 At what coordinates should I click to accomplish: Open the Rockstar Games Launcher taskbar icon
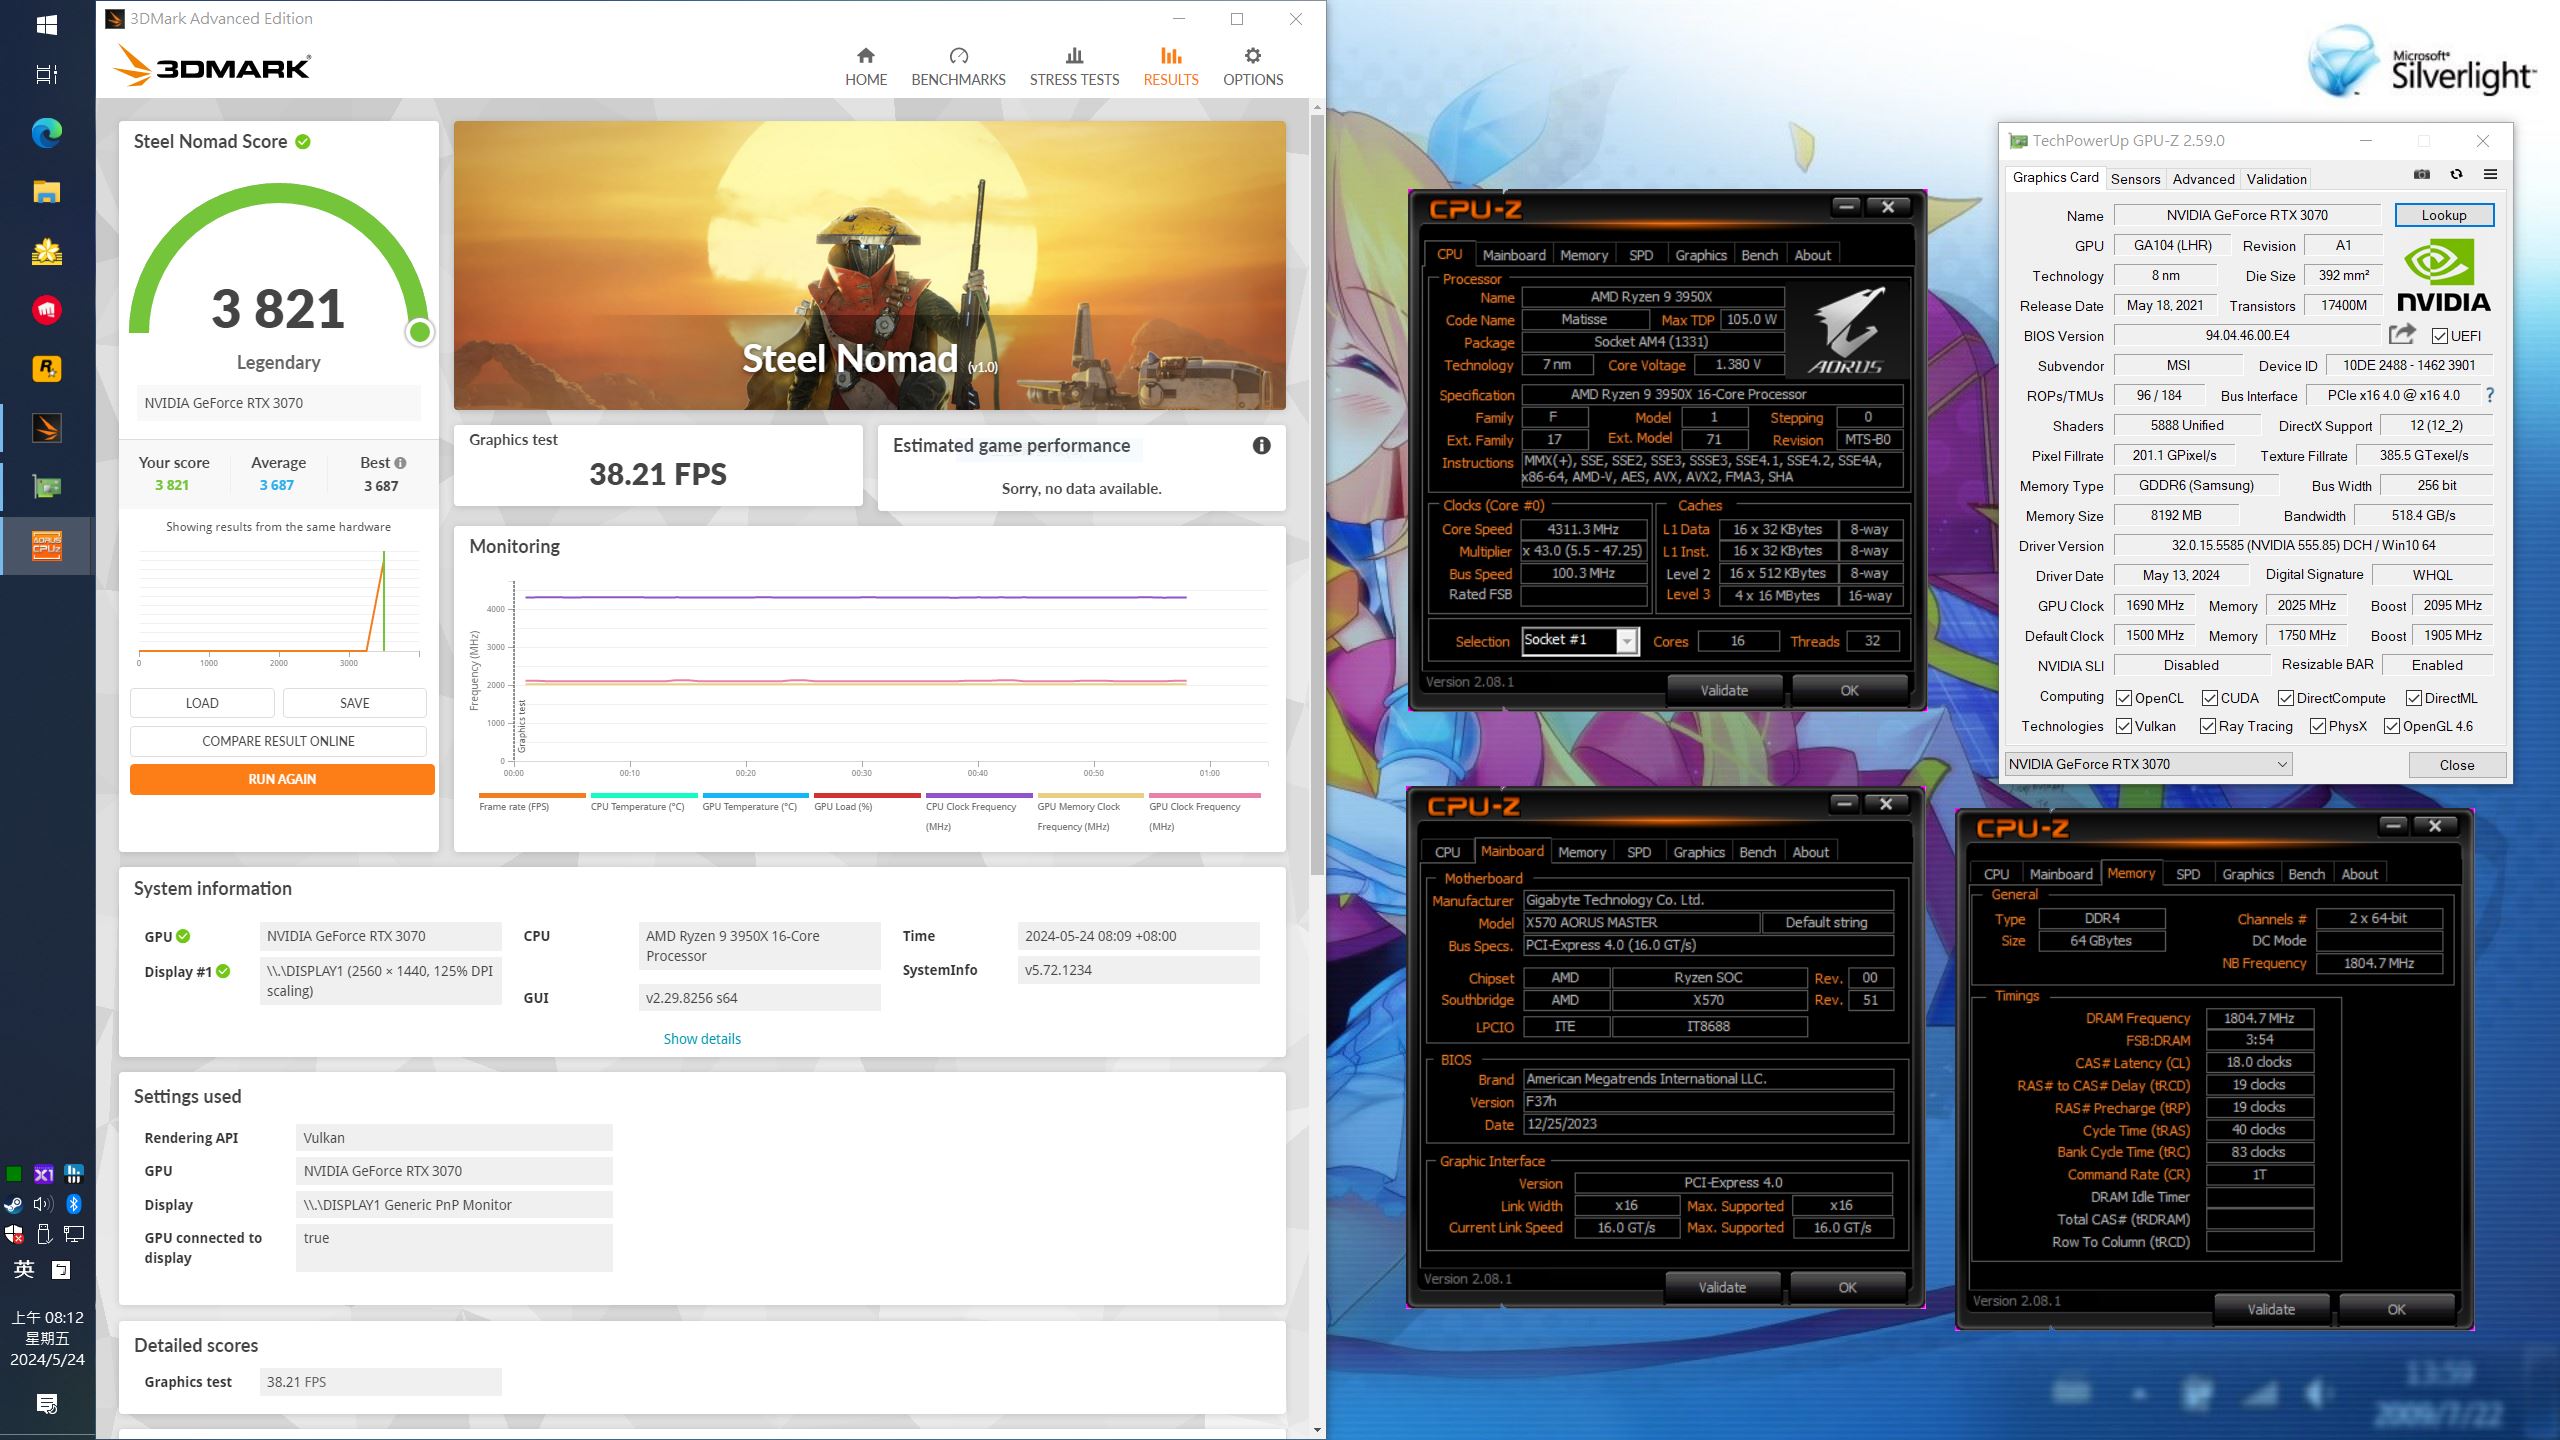point(47,368)
